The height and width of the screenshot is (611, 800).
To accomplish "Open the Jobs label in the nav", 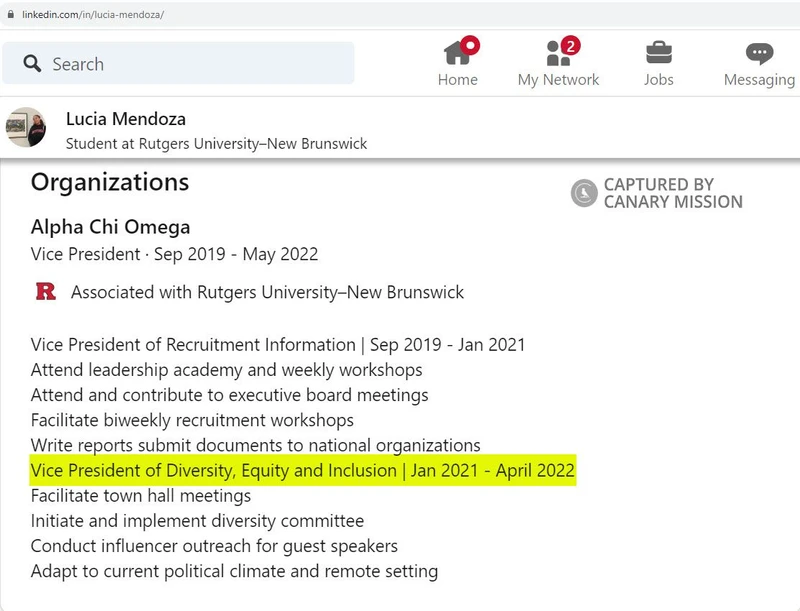I will [659, 80].
